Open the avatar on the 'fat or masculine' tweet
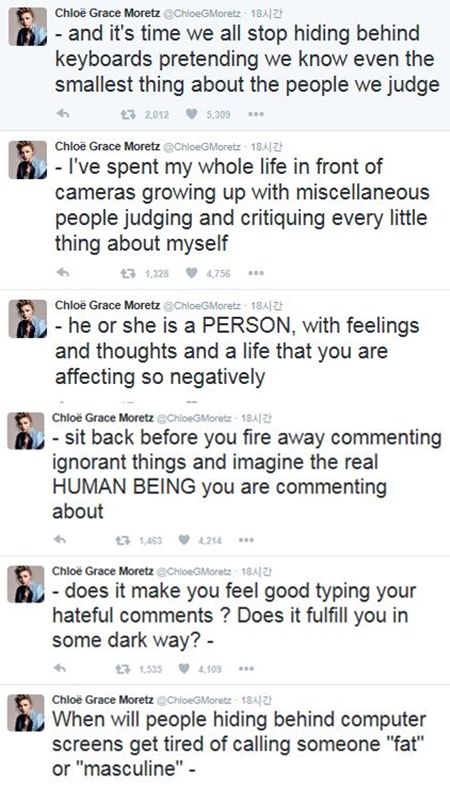Viewport: 450px width, 785px height. (x=26, y=713)
